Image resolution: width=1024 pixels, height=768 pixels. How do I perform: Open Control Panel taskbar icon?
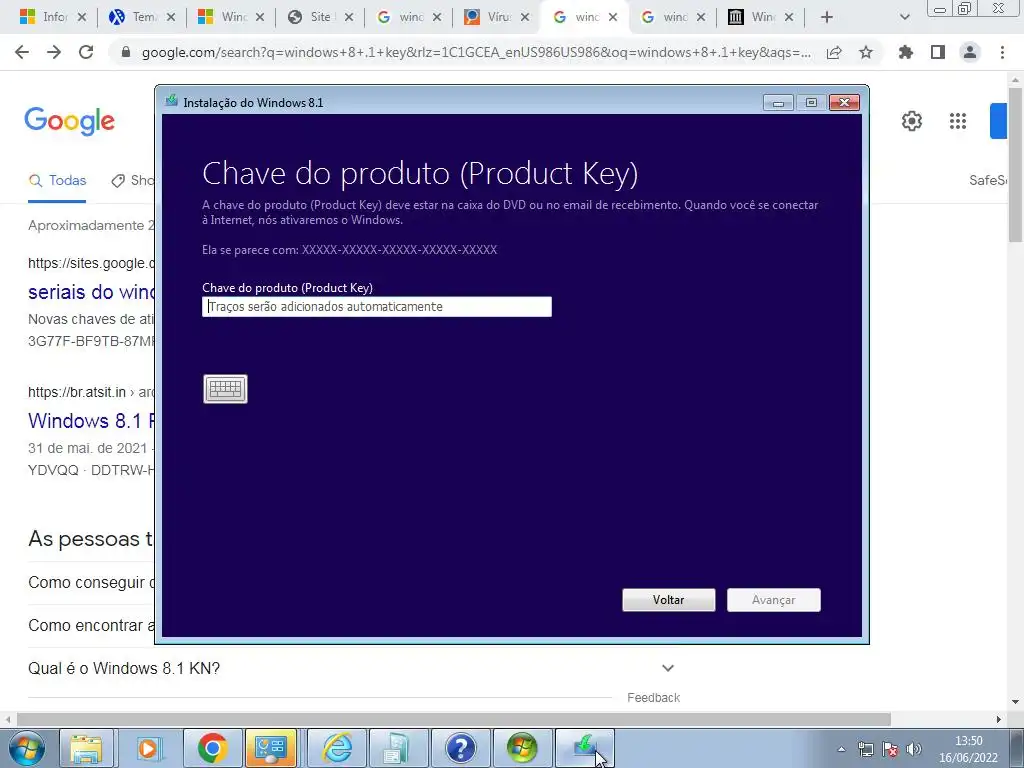[272, 748]
